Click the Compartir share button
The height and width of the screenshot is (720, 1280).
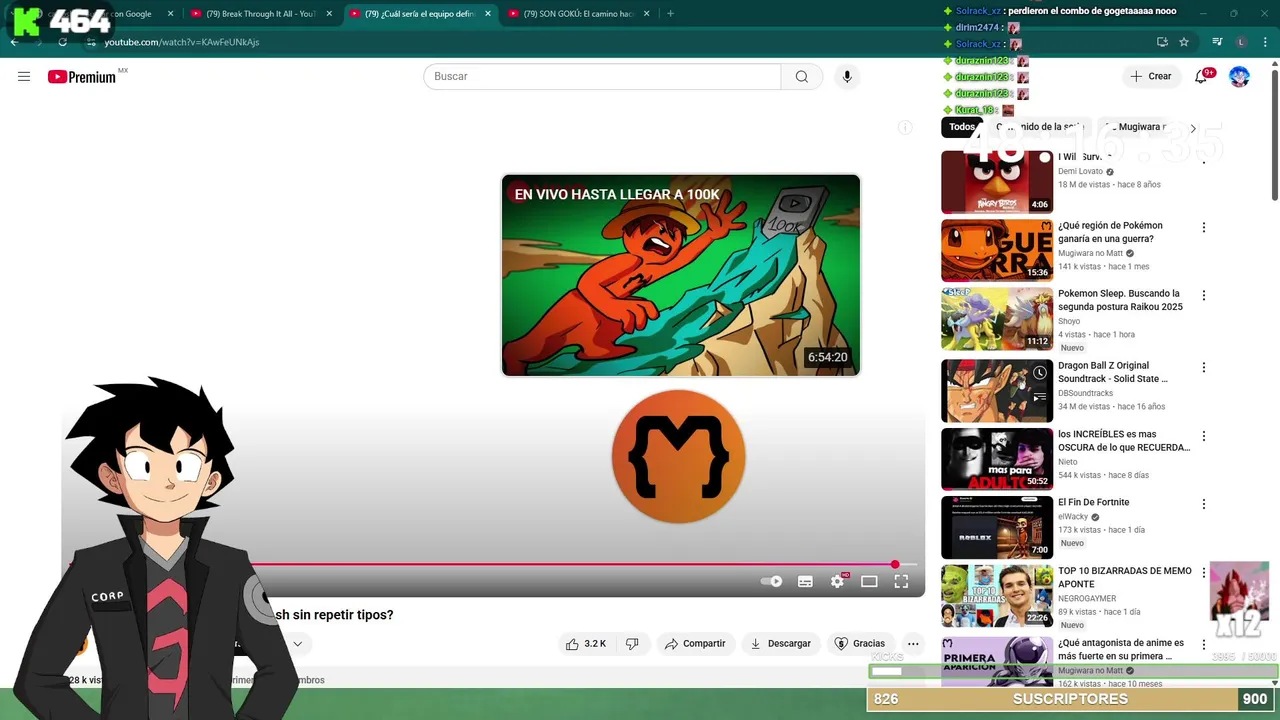[x=695, y=644]
